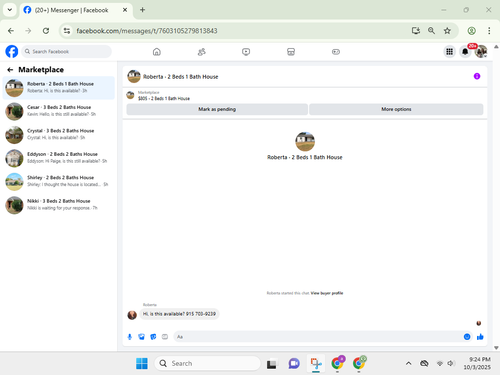Open Task View on taskbar
Viewport: 500px width, 375px height.
(271, 364)
